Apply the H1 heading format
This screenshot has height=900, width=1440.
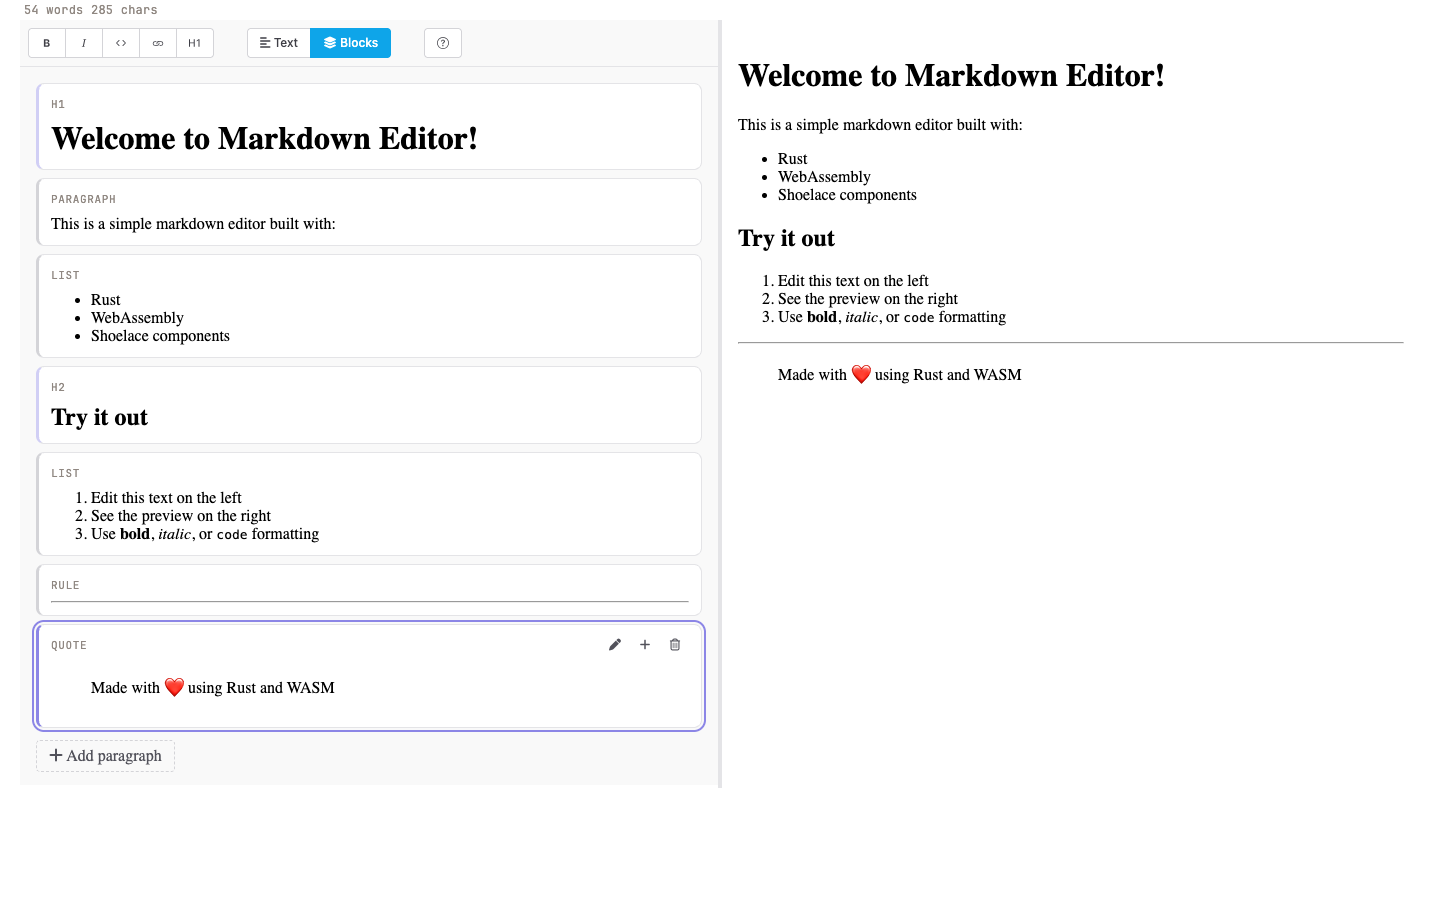point(195,43)
